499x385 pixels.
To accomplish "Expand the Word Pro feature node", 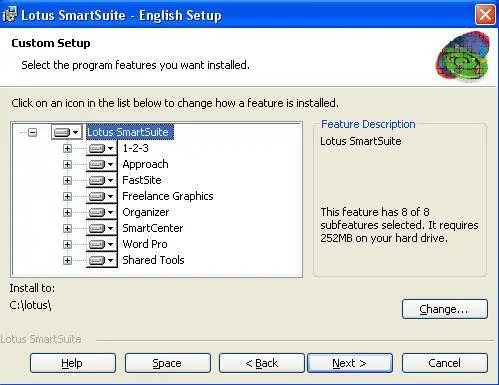I will 67,244.
